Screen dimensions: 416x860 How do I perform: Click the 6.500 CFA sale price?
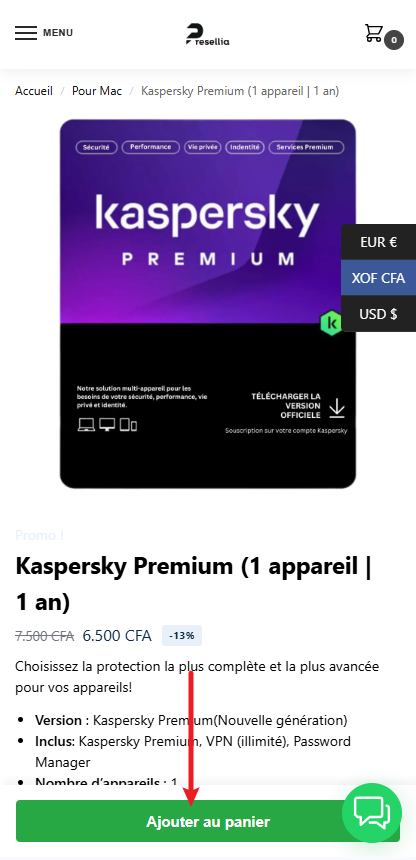pyautogui.click(x=117, y=636)
